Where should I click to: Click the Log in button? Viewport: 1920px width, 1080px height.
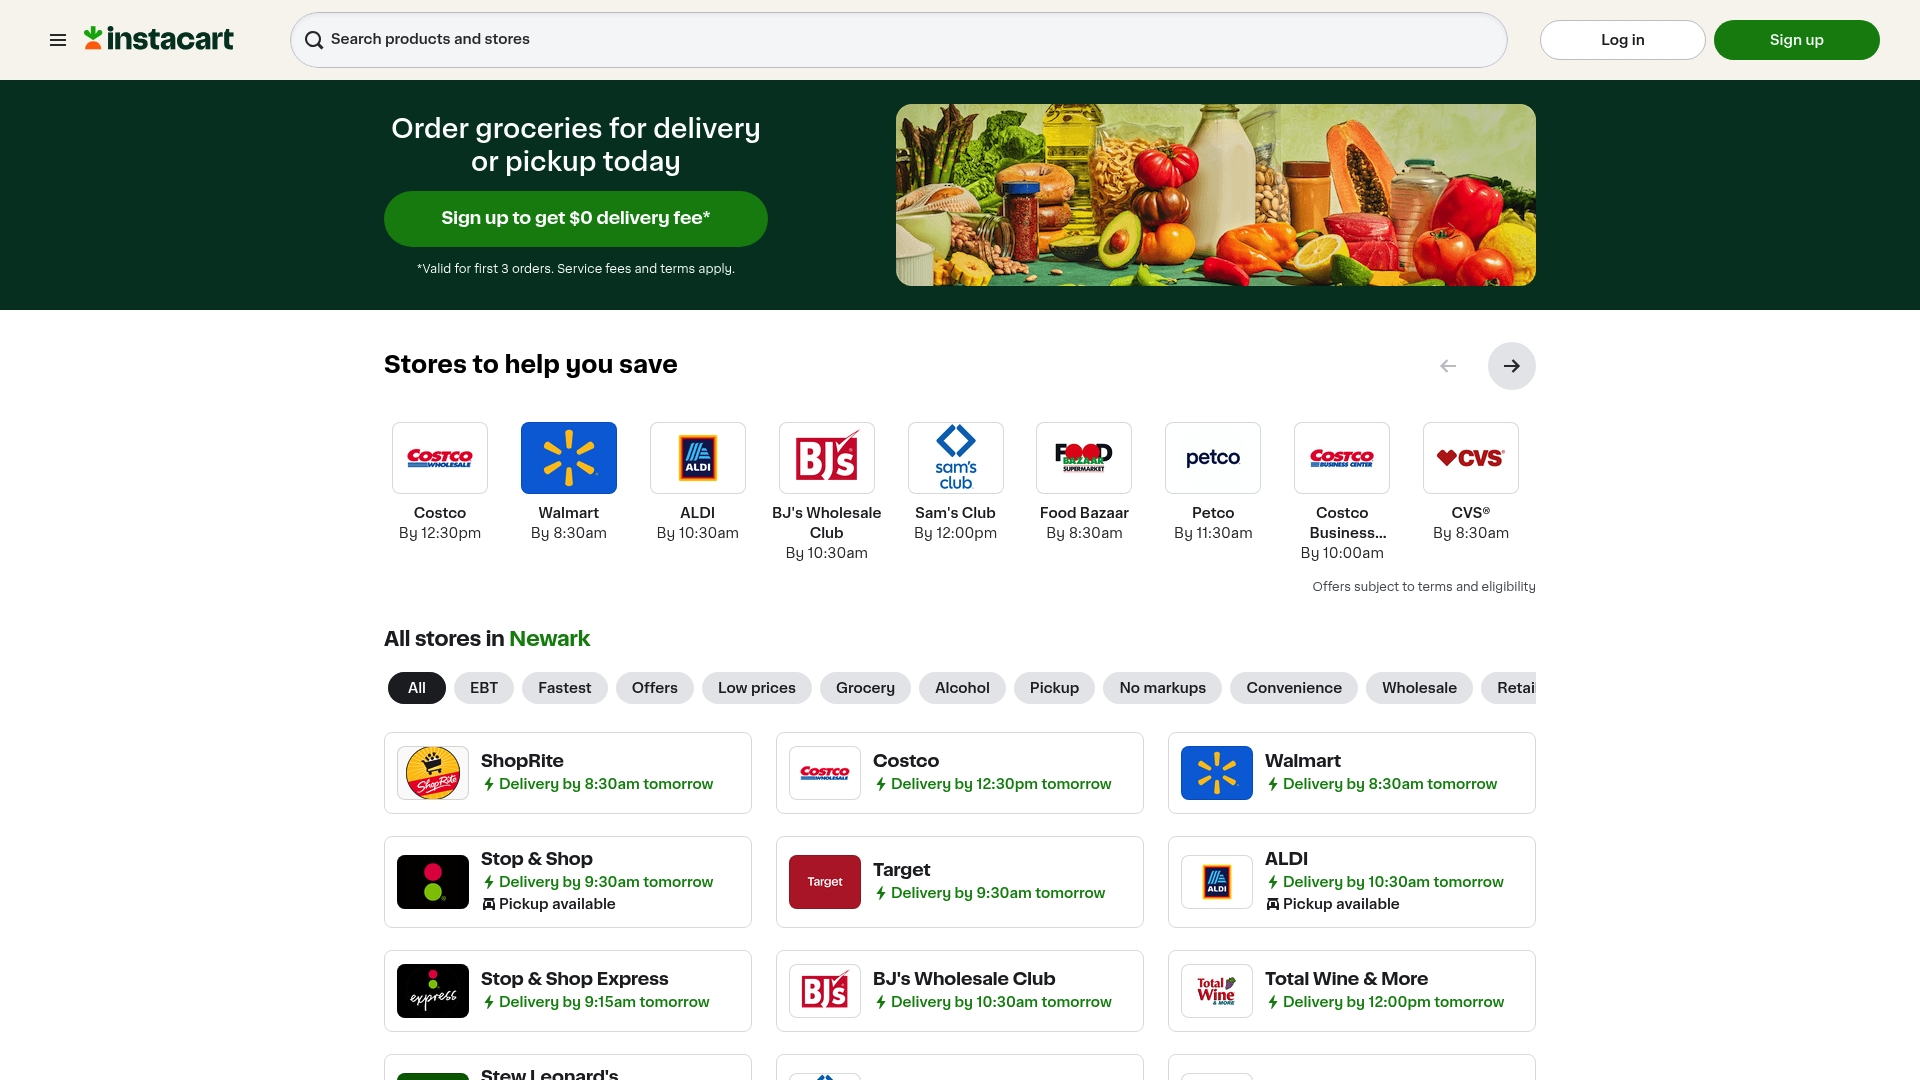(1623, 40)
